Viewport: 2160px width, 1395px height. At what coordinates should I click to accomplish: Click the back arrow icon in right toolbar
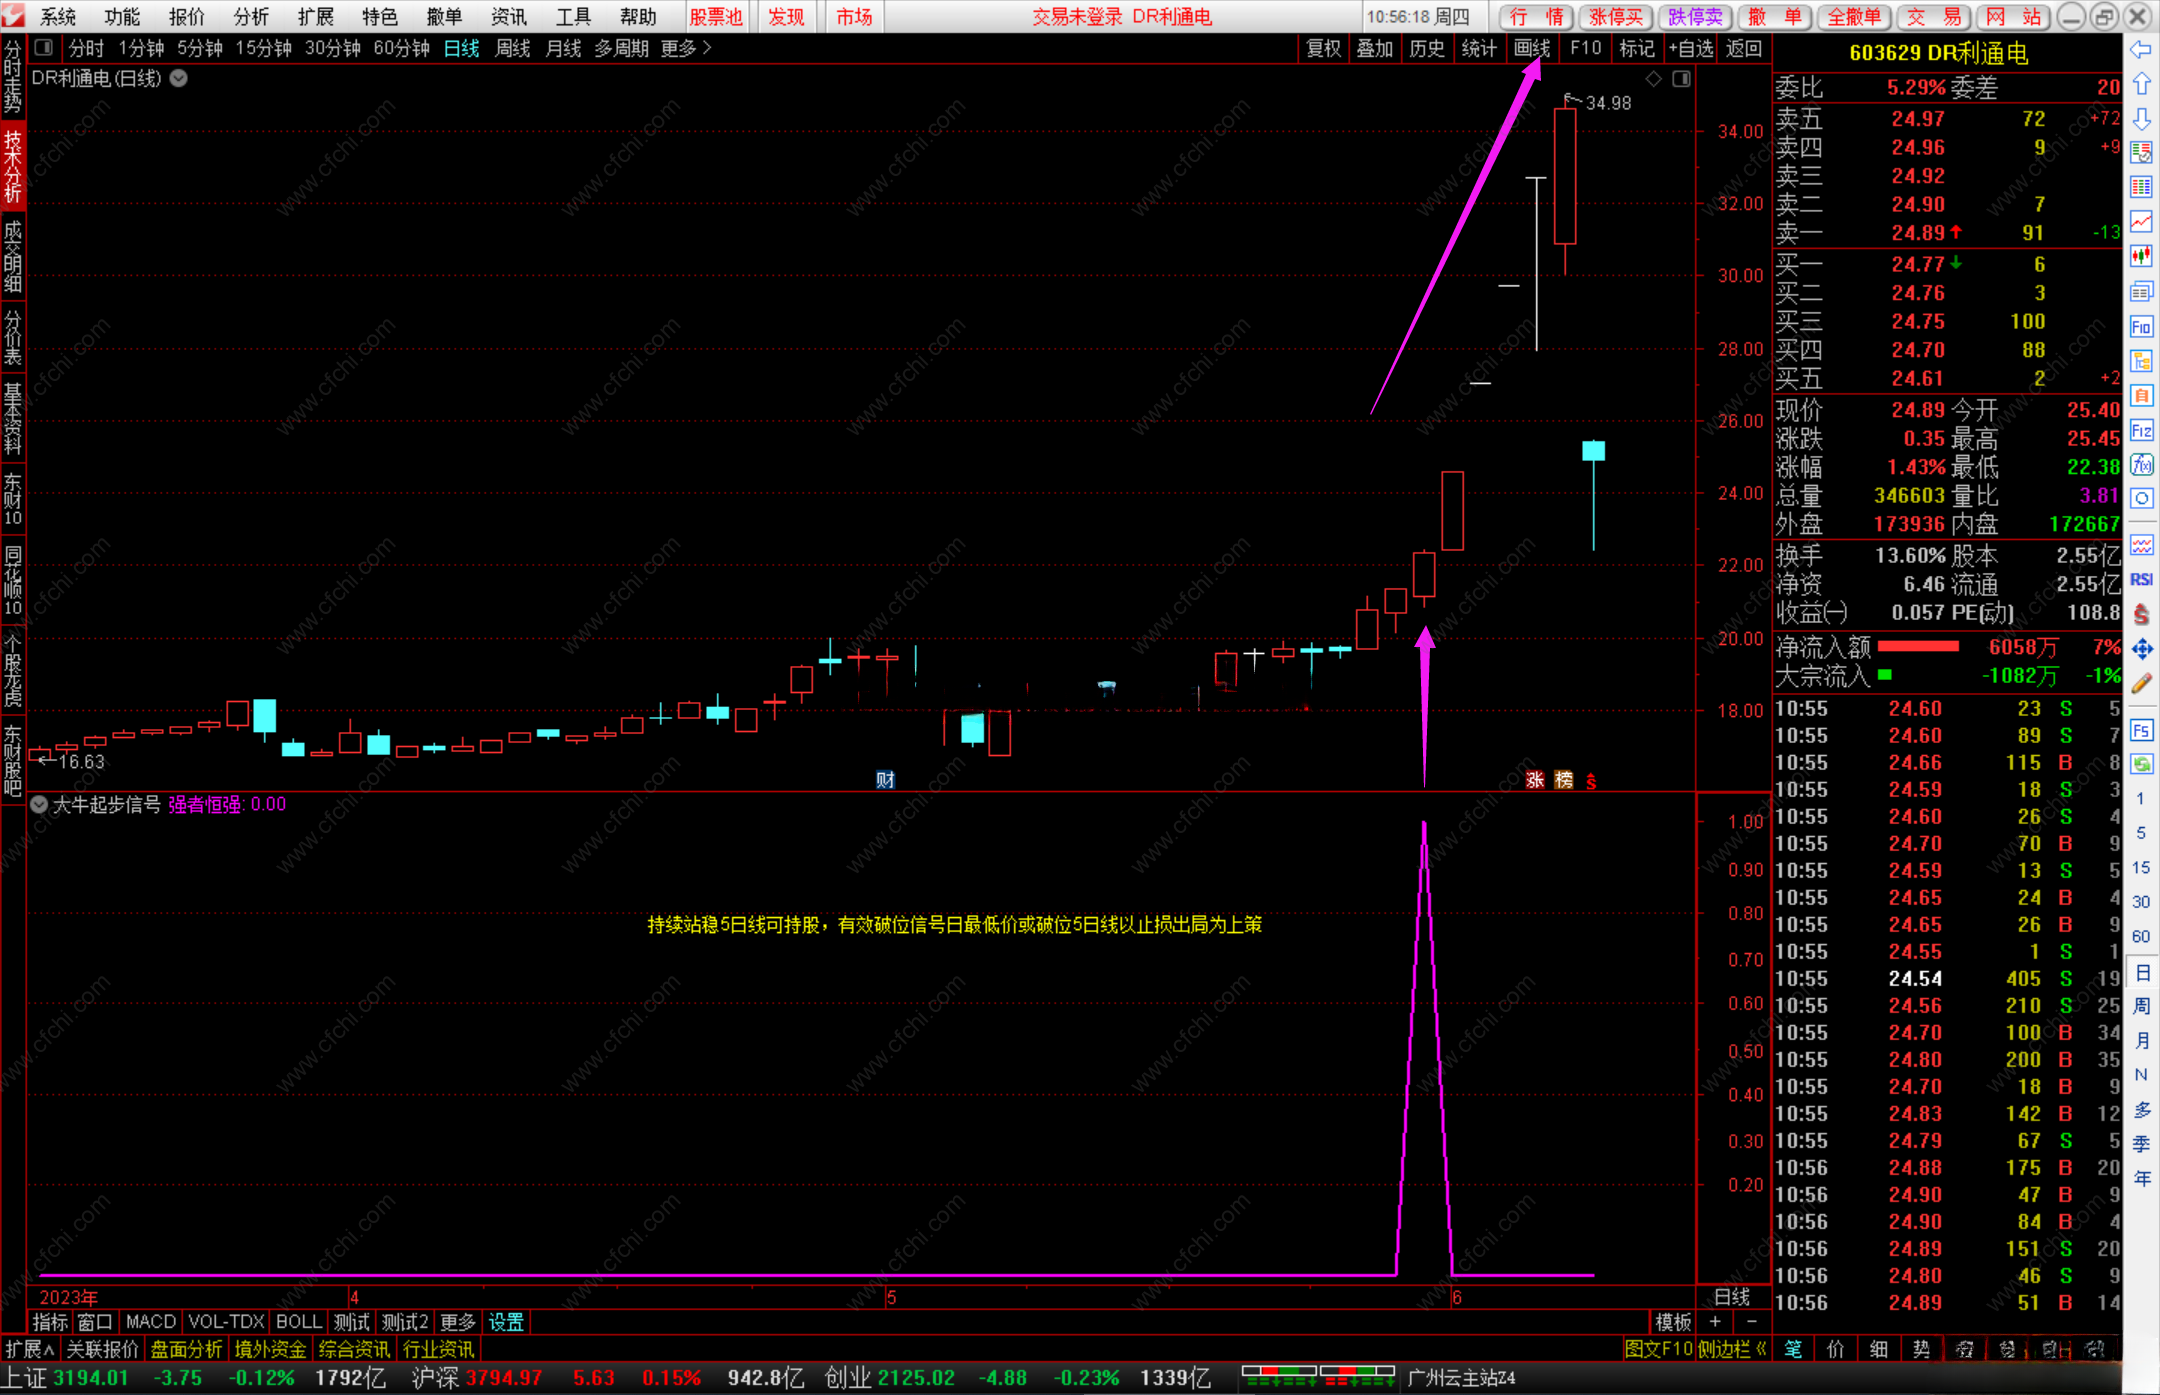2140,50
